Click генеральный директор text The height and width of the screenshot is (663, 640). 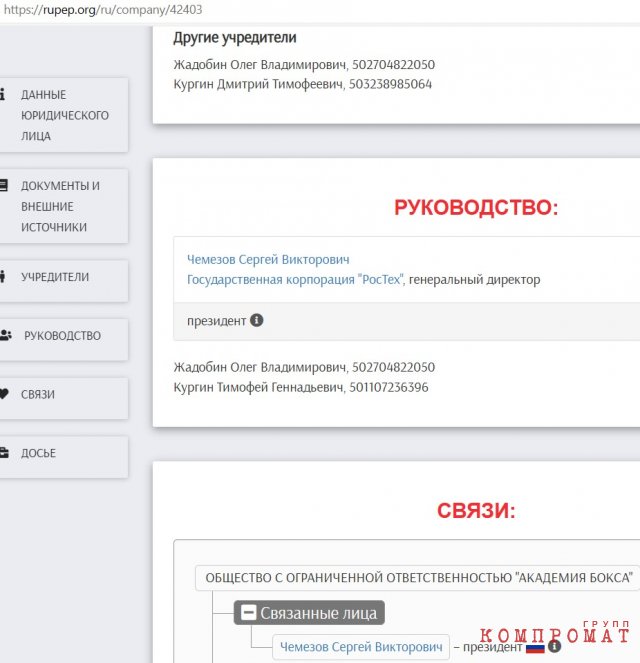point(475,279)
